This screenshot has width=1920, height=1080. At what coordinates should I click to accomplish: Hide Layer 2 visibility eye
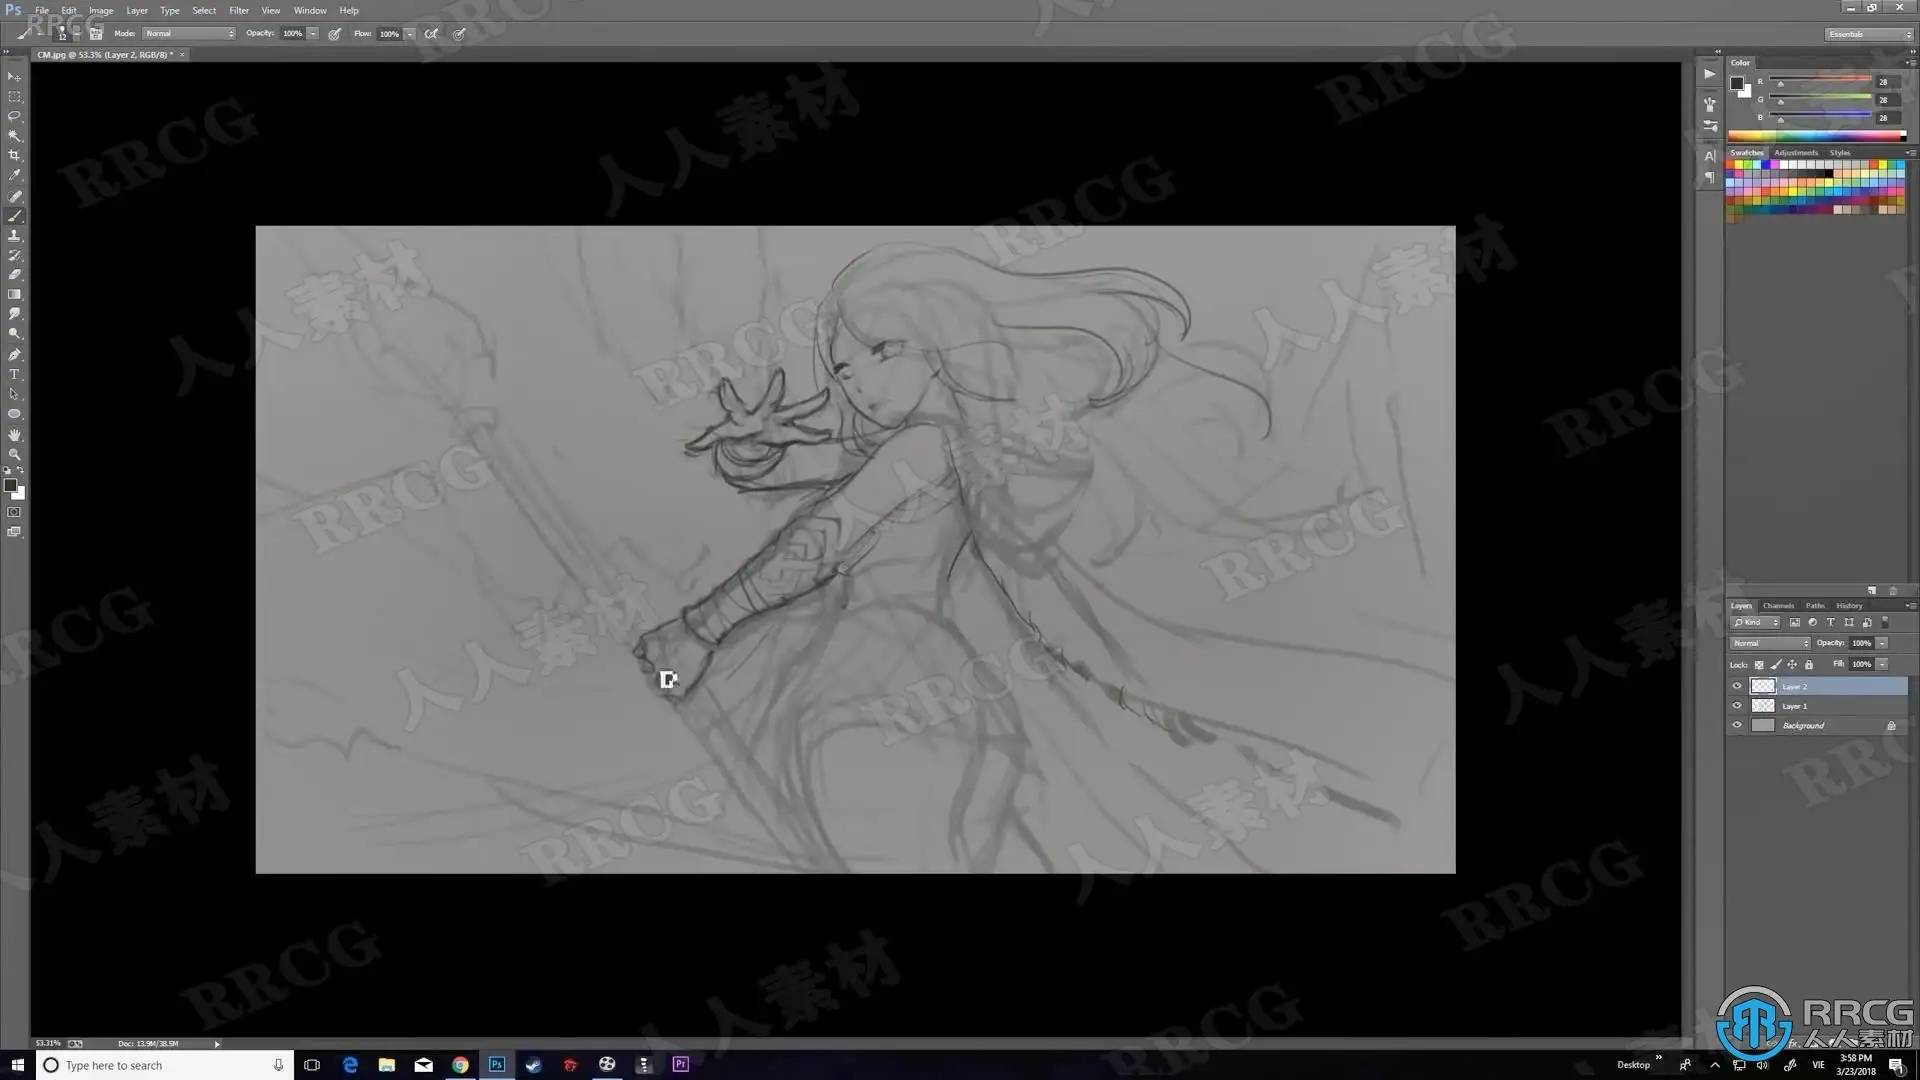click(x=1737, y=686)
